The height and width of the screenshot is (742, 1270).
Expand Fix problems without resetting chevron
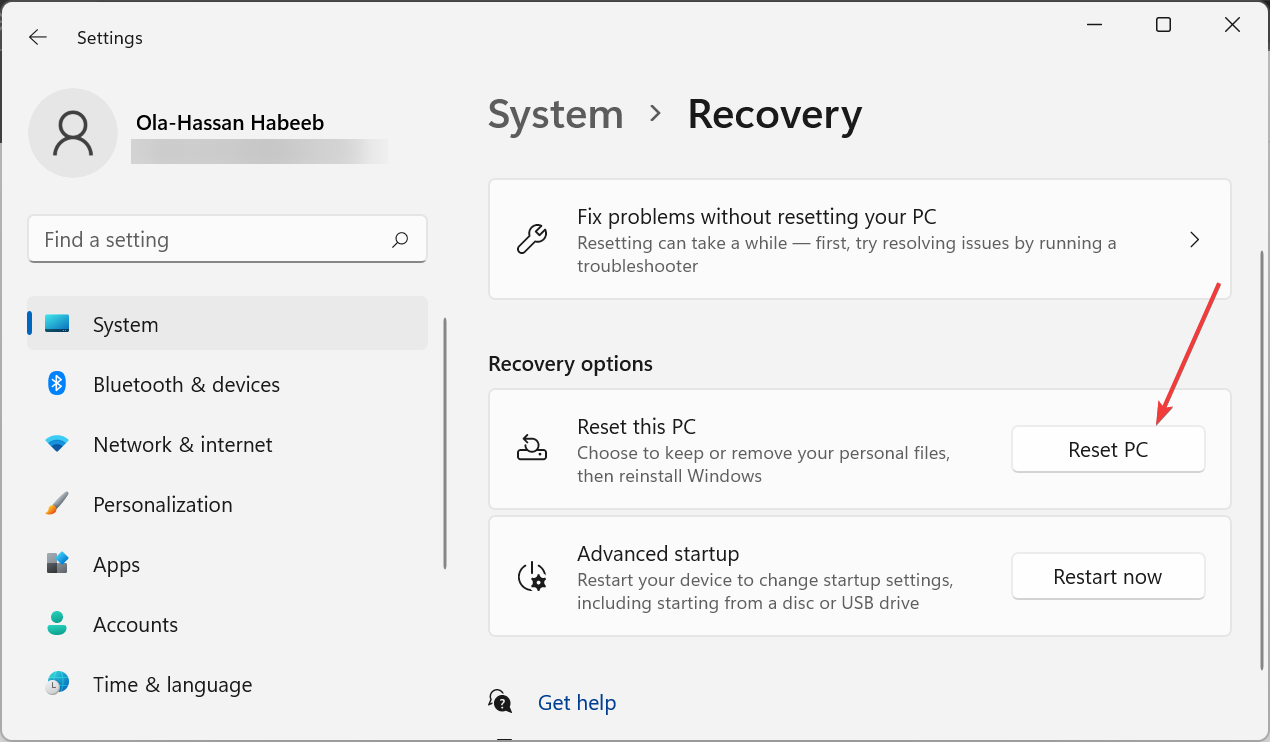pos(1194,240)
